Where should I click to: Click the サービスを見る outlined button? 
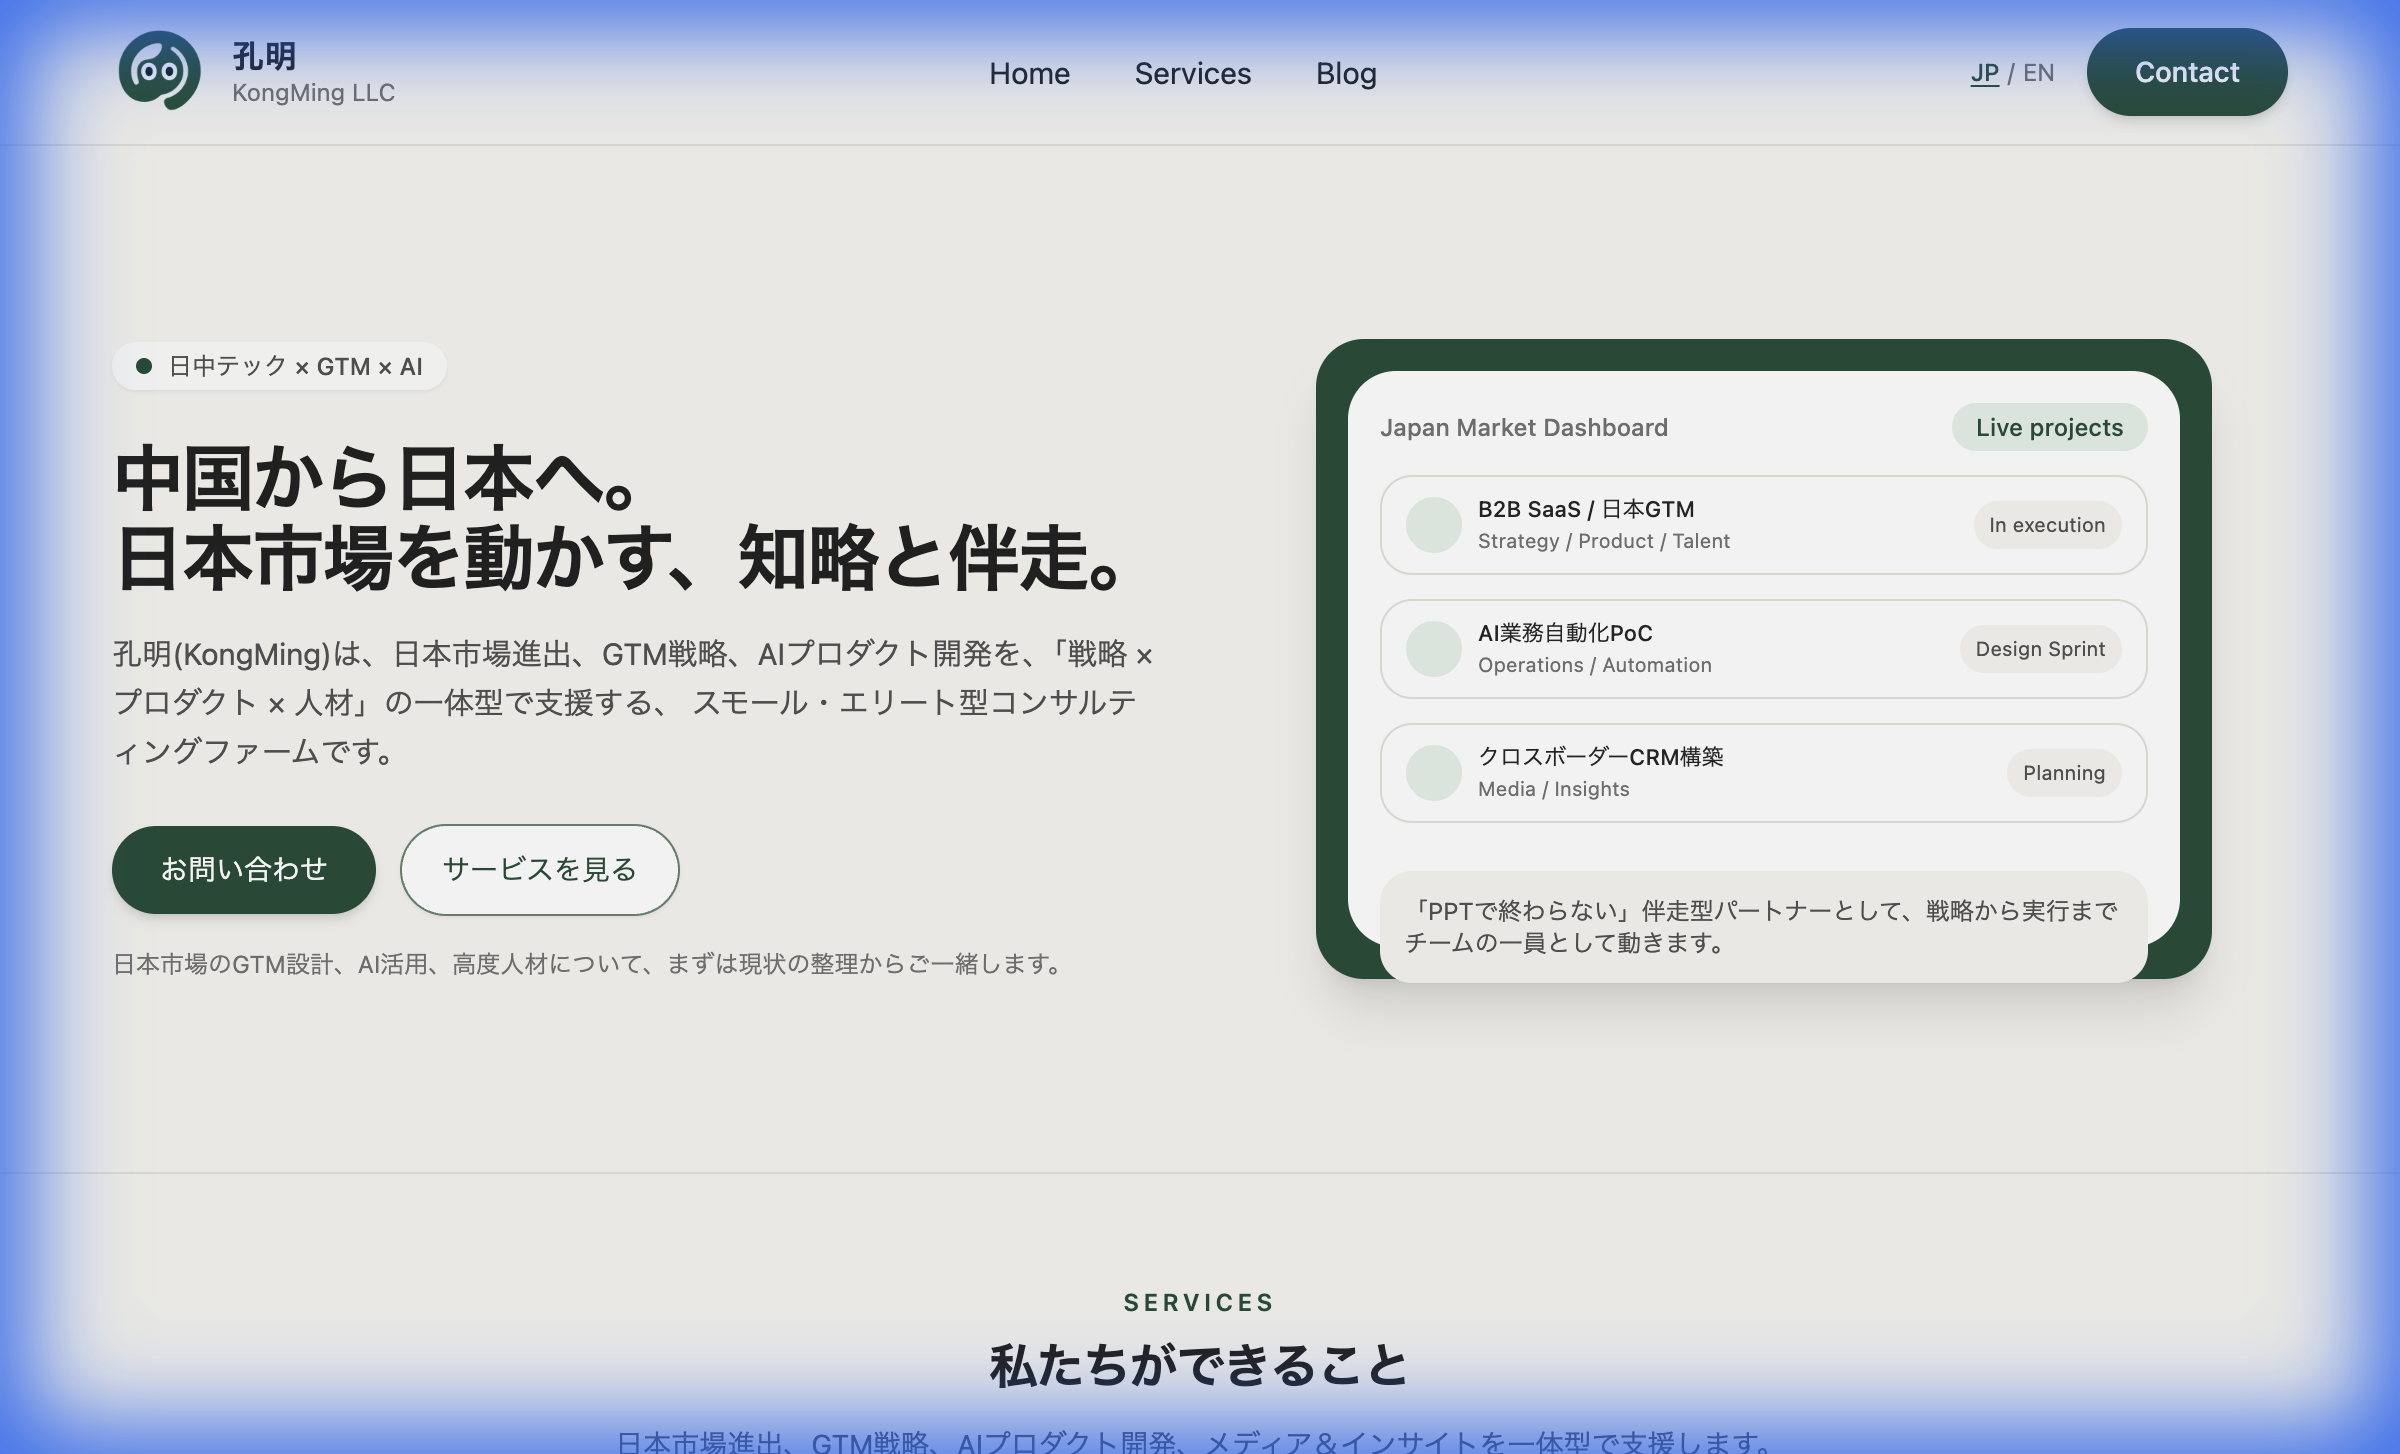click(x=539, y=869)
